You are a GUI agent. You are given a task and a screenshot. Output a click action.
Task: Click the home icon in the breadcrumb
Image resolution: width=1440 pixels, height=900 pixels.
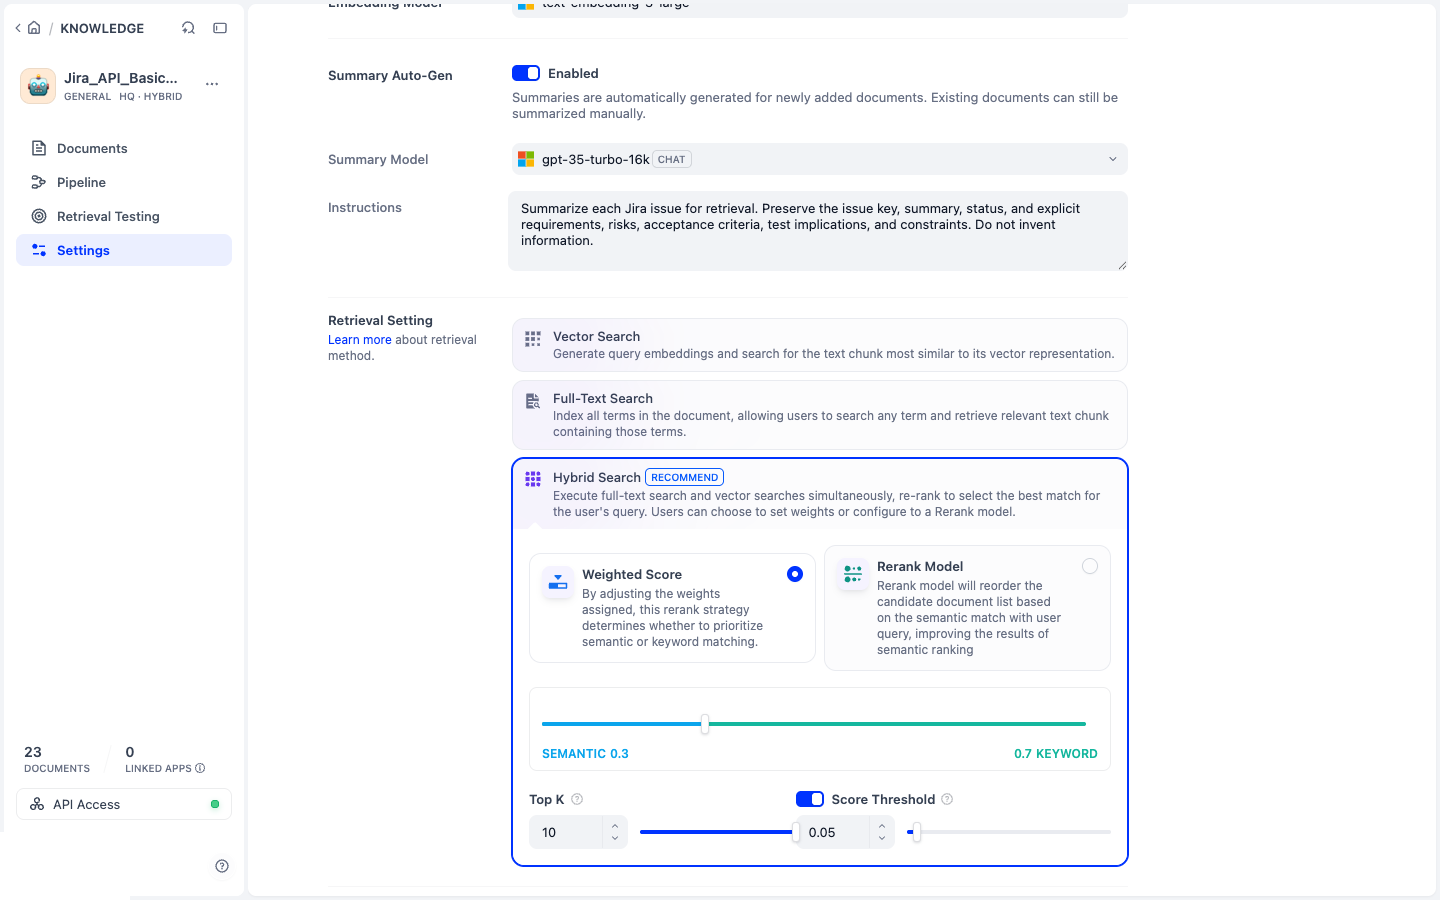pos(34,28)
